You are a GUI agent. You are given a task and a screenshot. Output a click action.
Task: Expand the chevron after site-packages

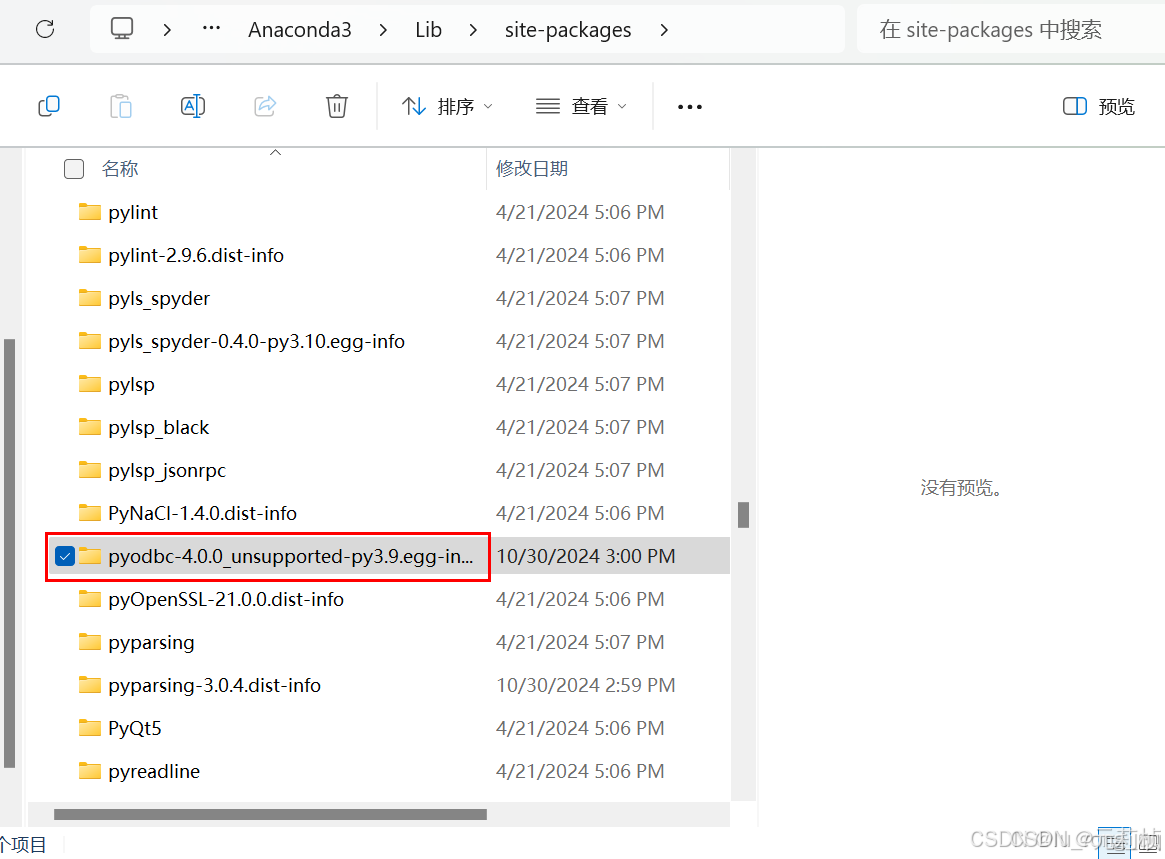point(664,30)
